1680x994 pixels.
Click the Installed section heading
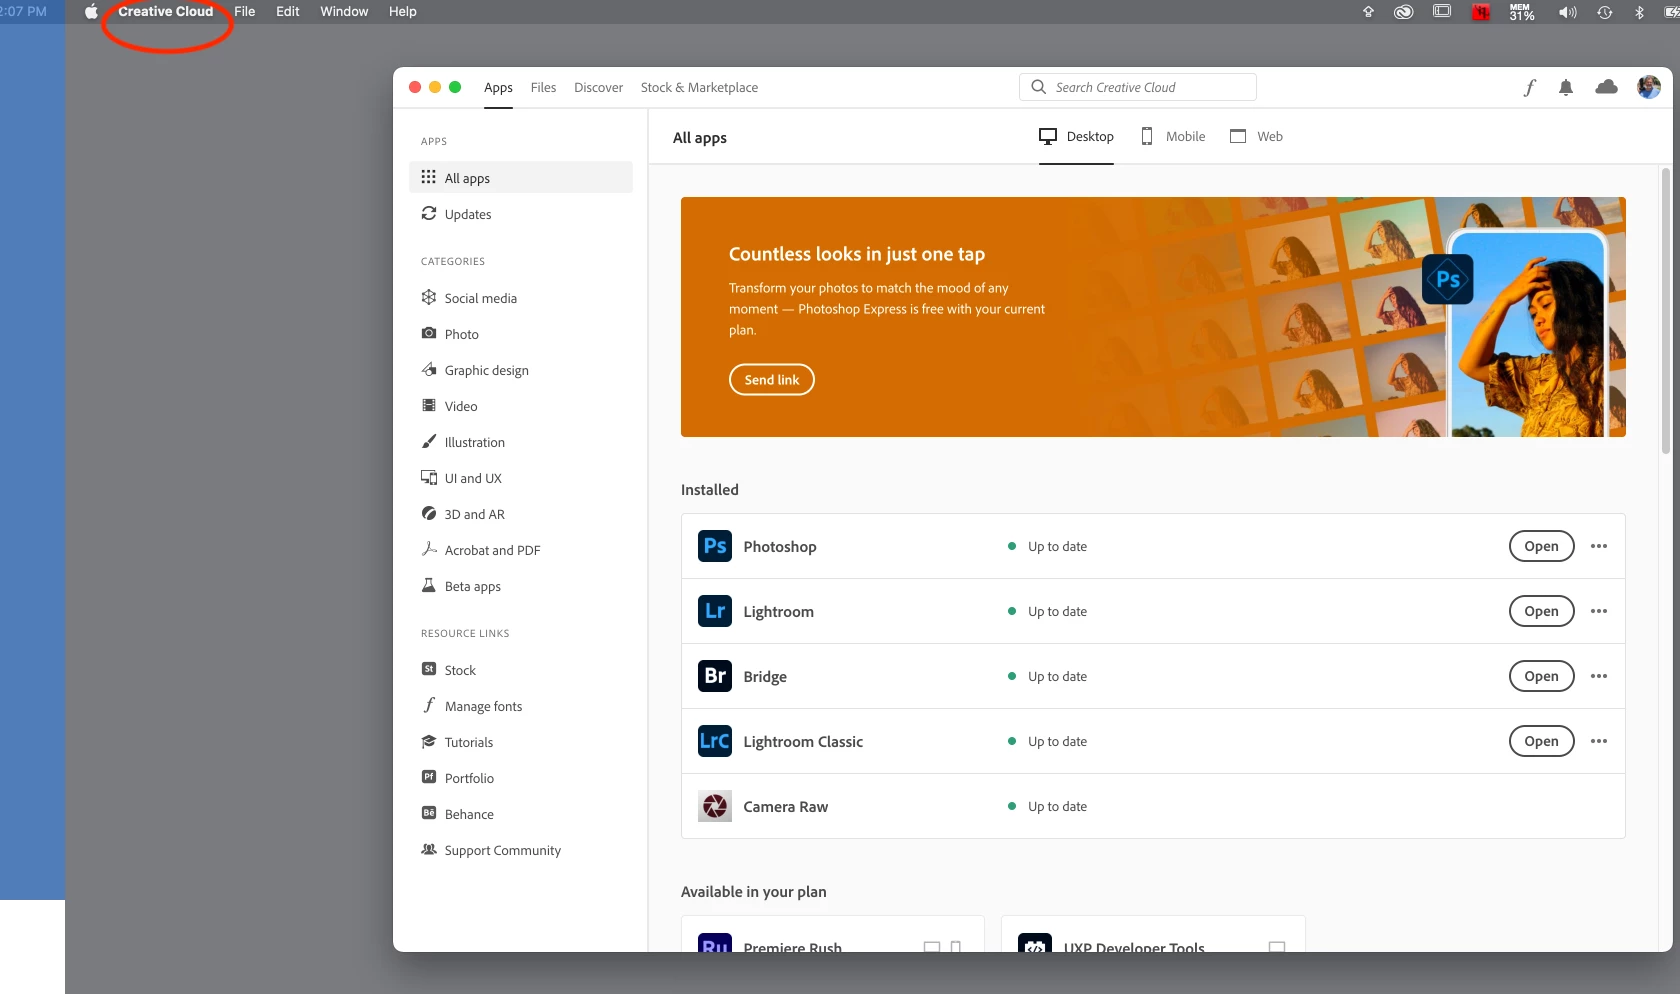click(x=710, y=490)
